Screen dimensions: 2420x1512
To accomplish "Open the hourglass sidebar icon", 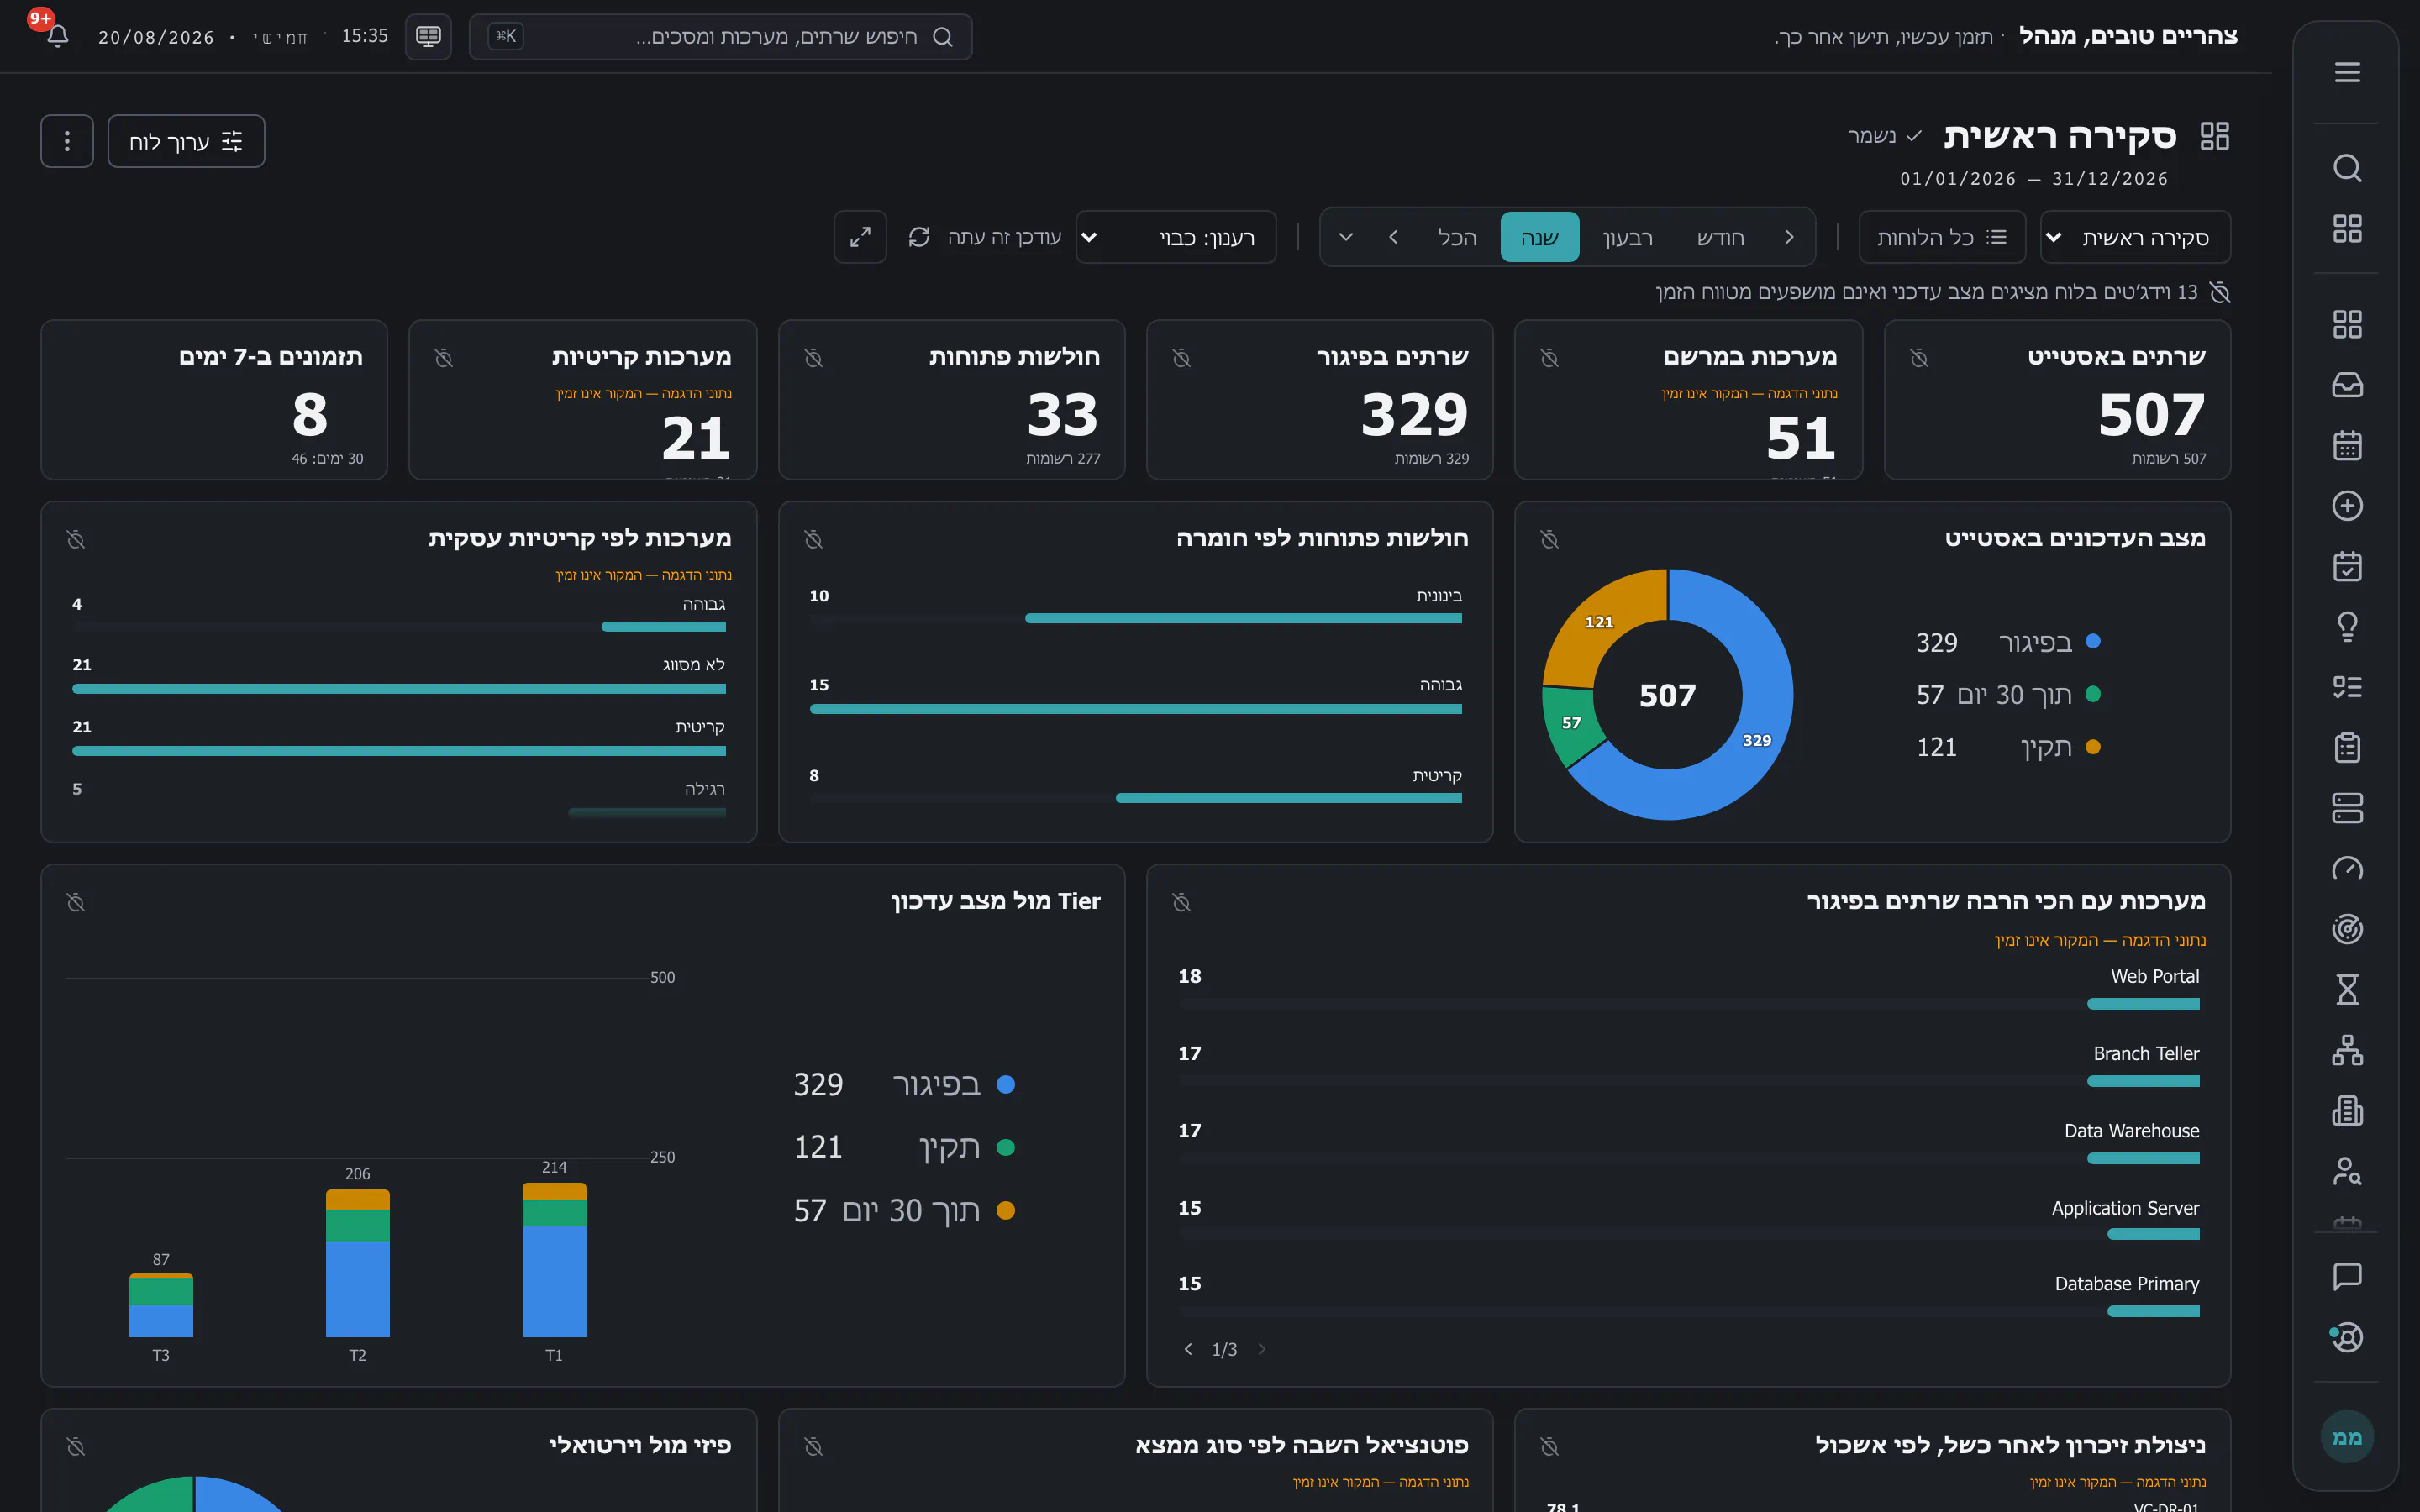I will [x=2346, y=990].
